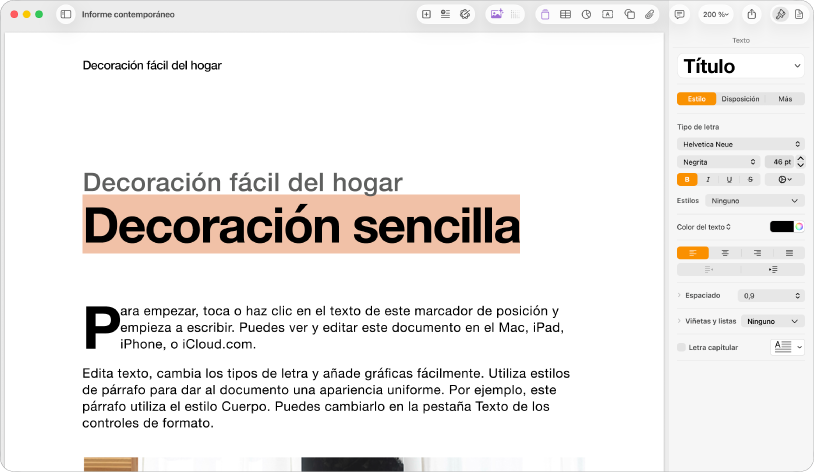
Task: Click the Tipo de letra label
Action: click(x=698, y=127)
